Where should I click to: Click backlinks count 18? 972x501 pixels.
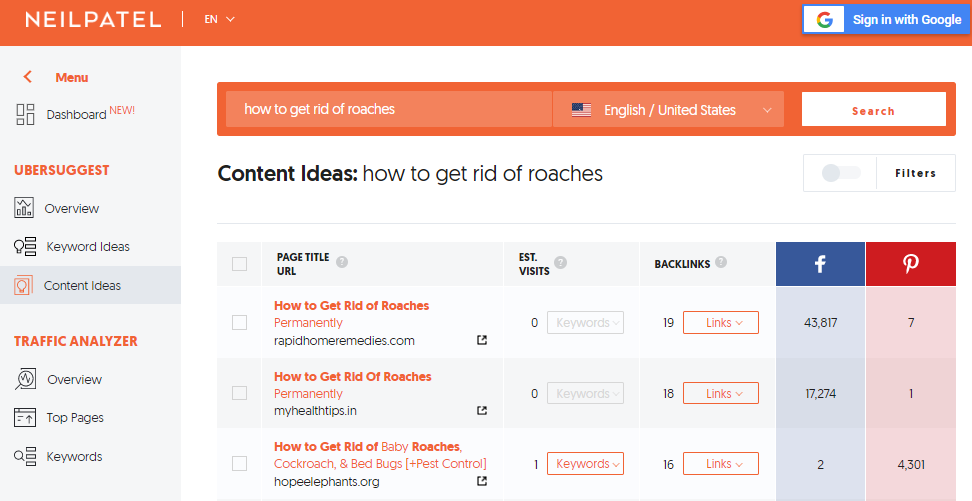click(668, 393)
